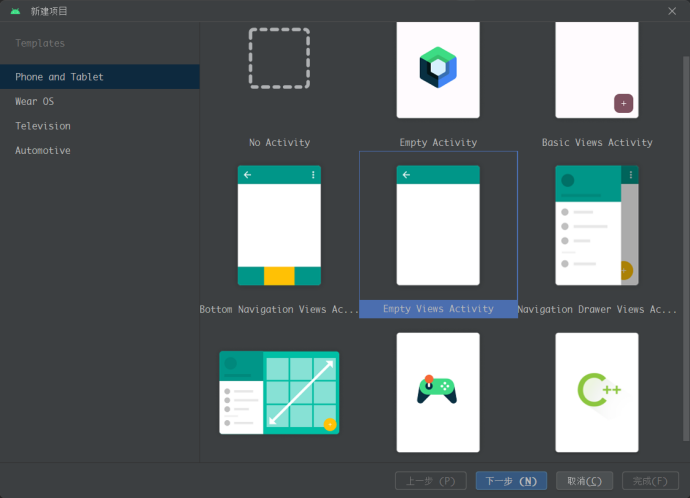
Task: Select the responsive grid layout template thumbnail
Action: (279, 392)
